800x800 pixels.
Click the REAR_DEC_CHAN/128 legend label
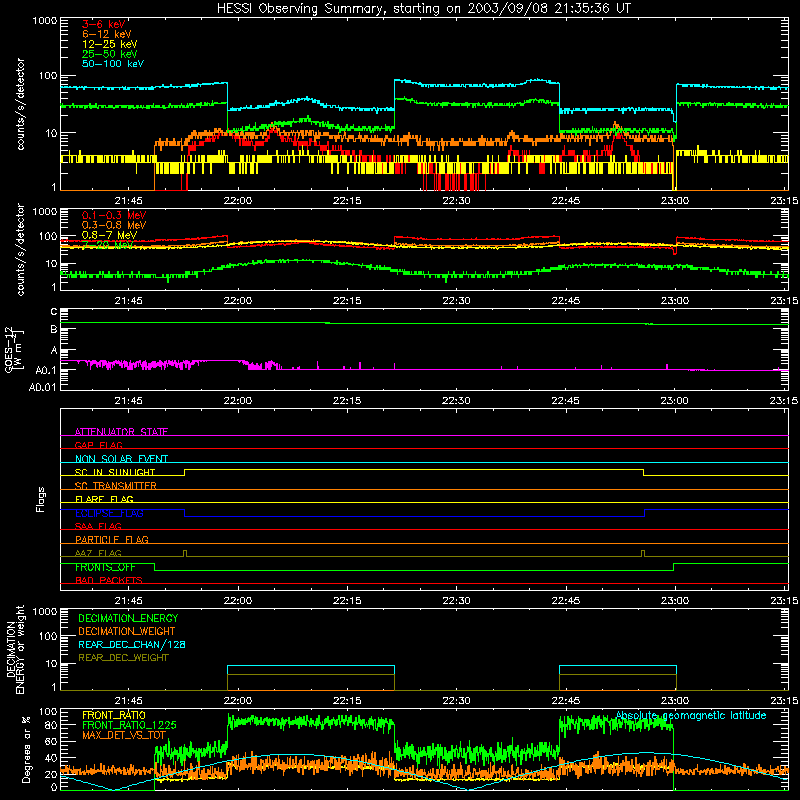coord(132,644)
